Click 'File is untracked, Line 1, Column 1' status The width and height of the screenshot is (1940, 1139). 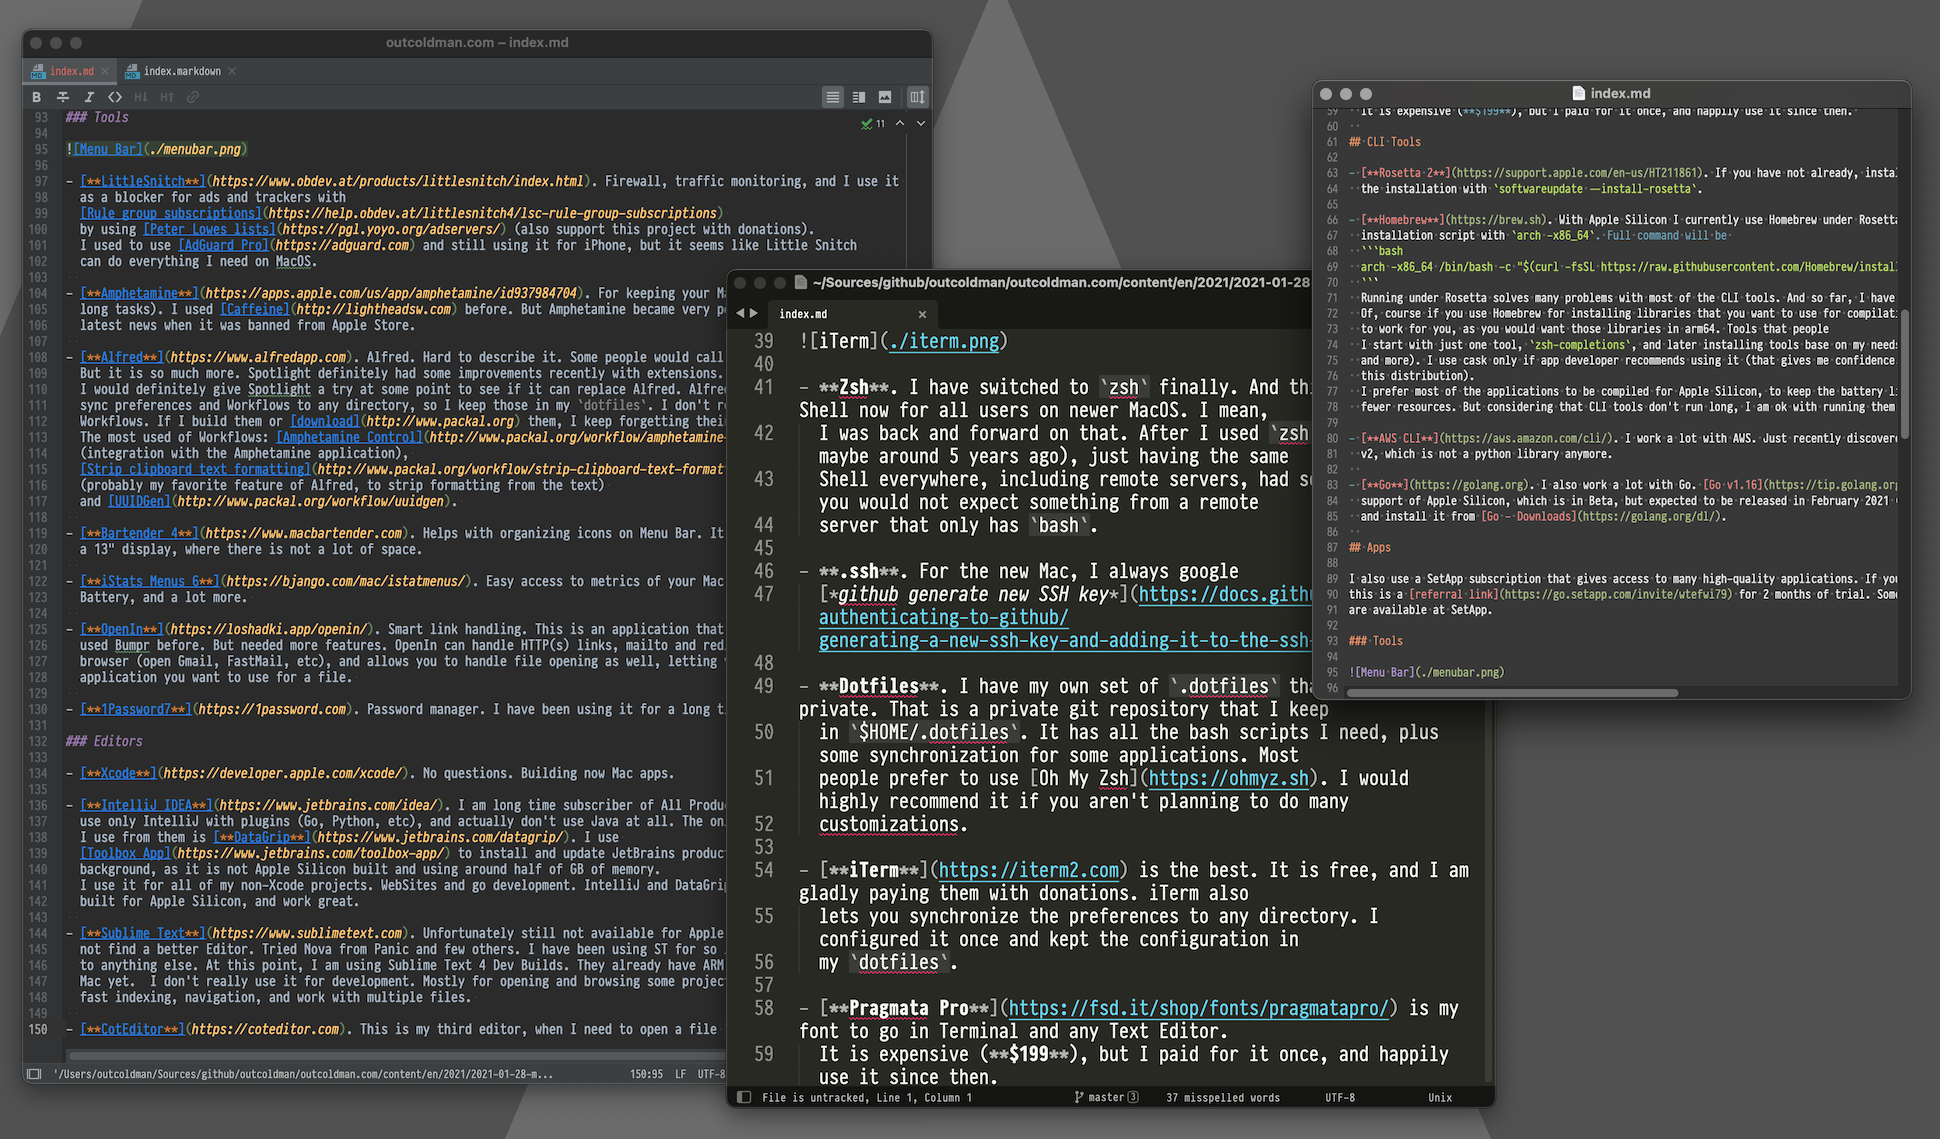866,1097
